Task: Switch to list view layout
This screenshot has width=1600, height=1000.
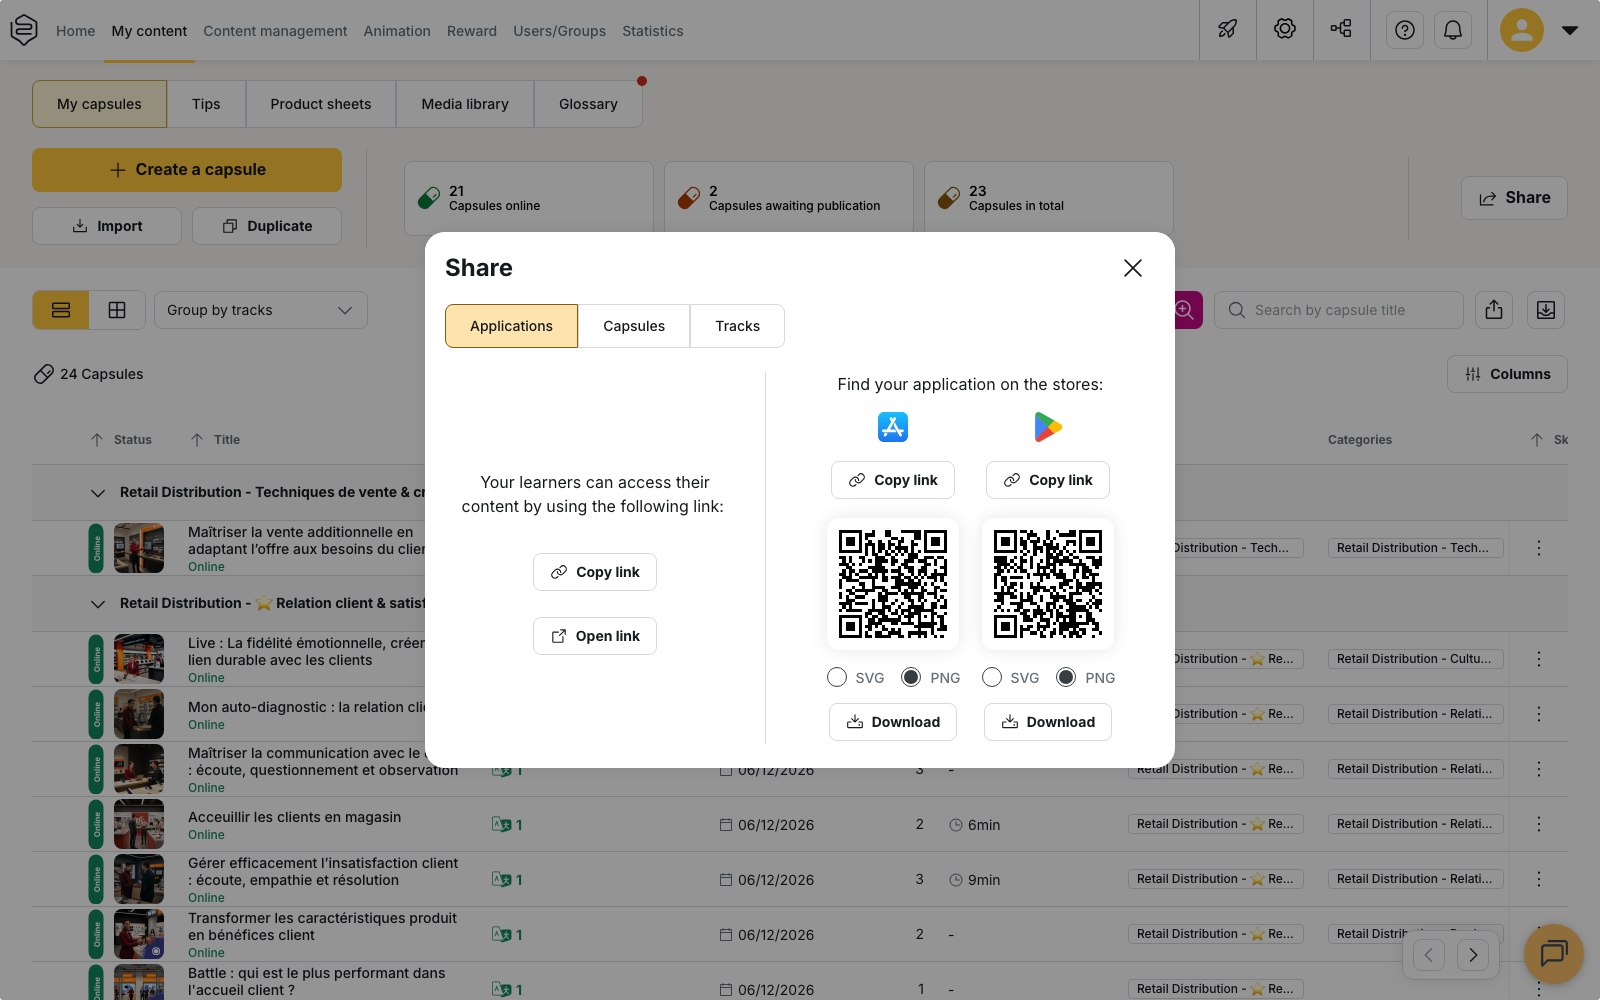Action: point(61,310)
